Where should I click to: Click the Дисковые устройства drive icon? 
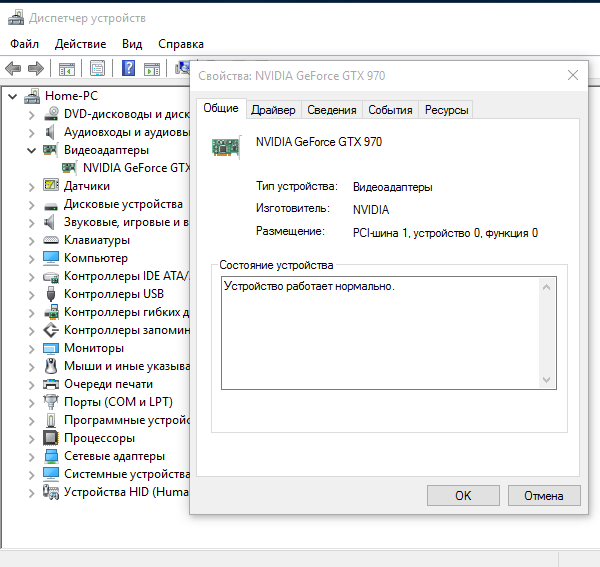(51, 207)
